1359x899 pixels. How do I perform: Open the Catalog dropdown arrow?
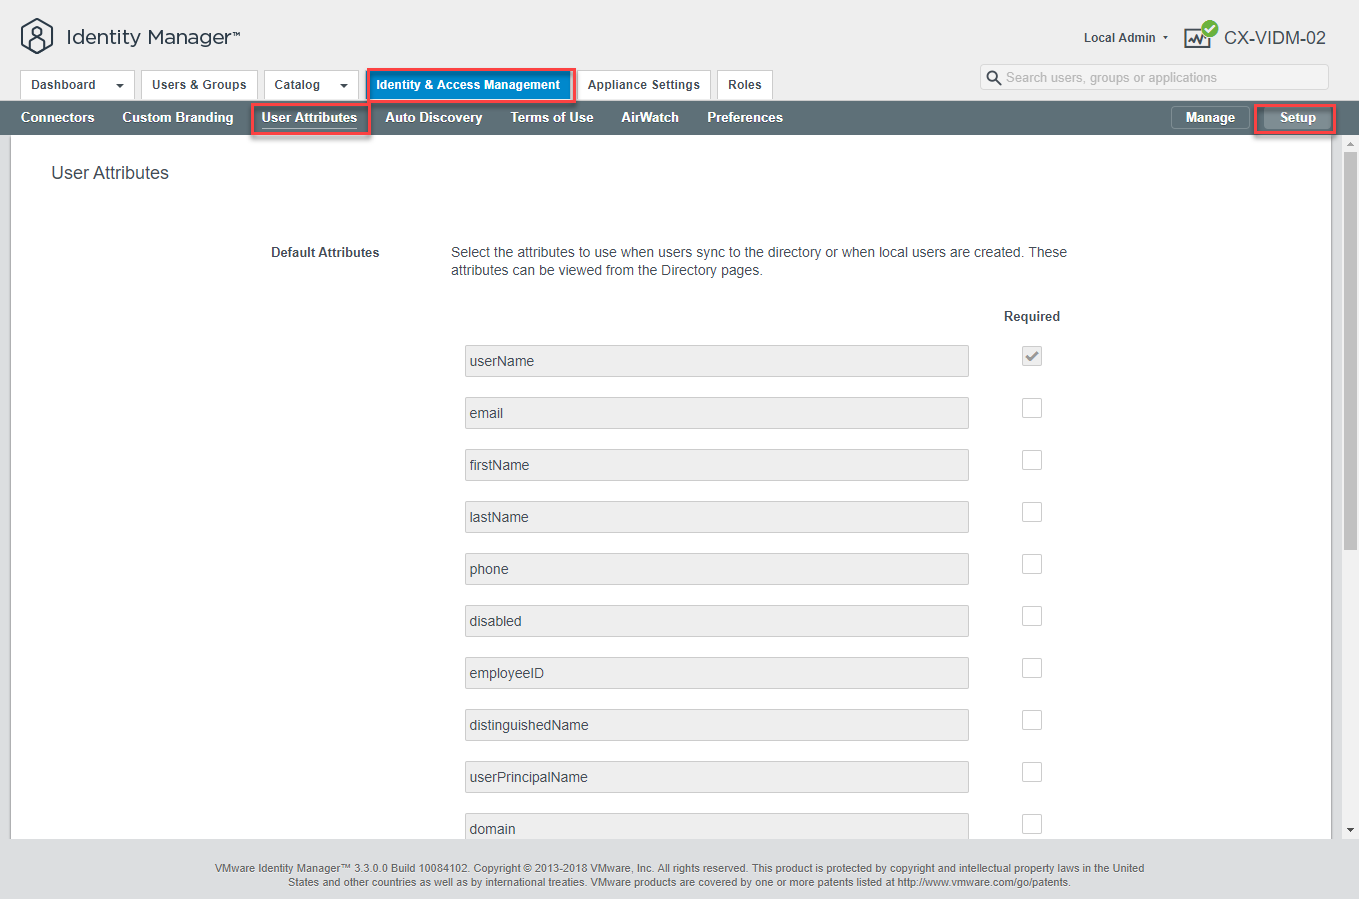(344, 86)
